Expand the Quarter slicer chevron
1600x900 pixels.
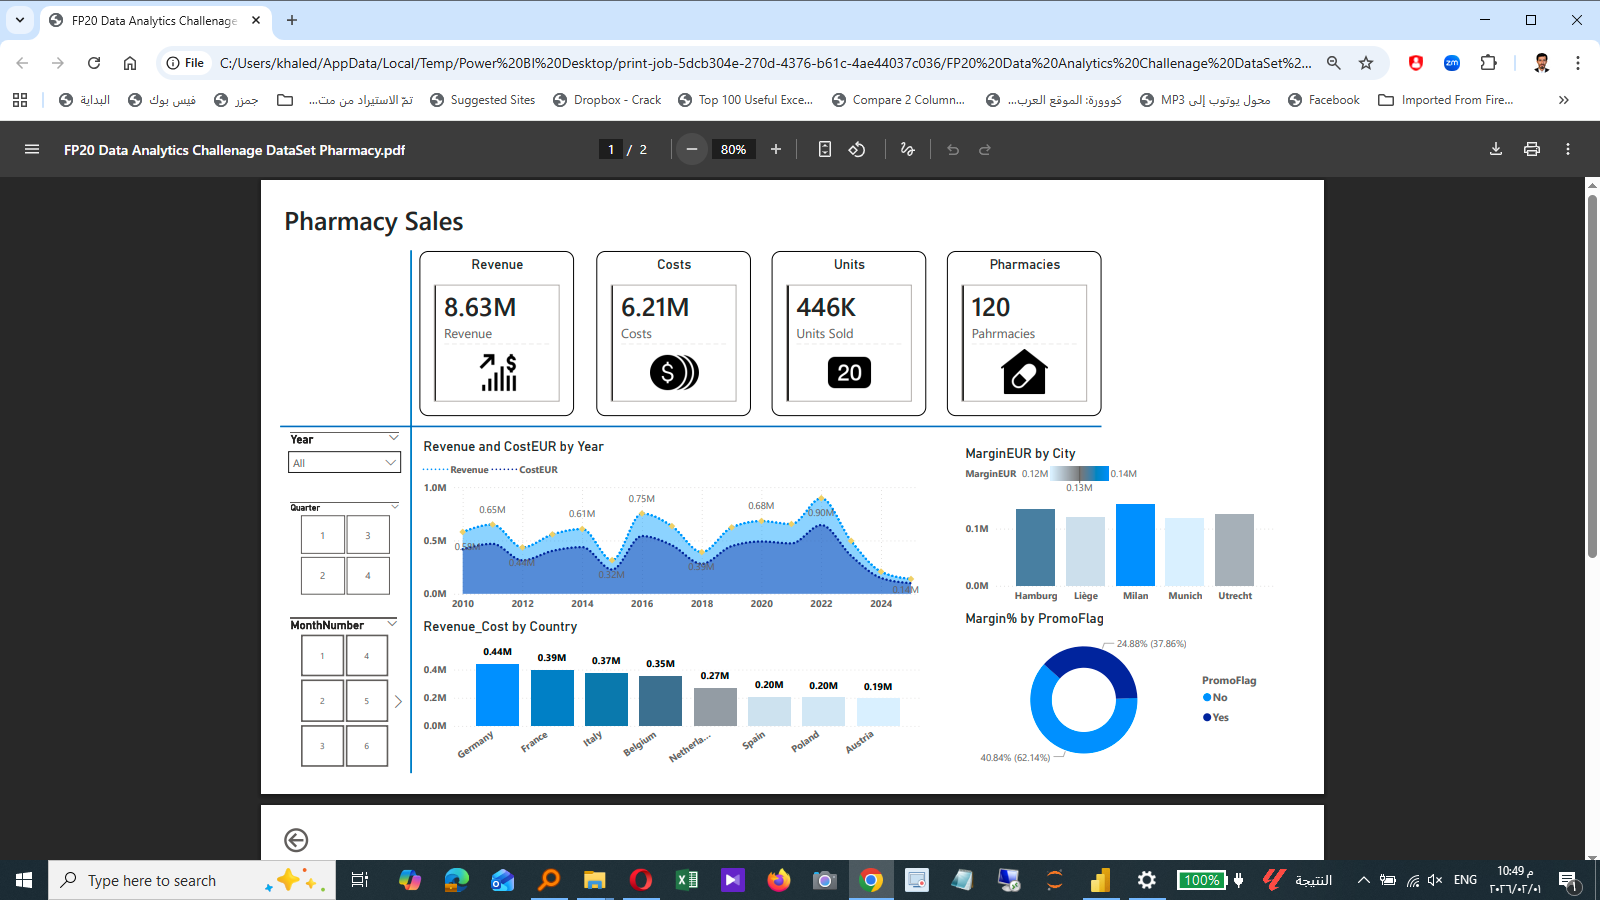click(394, 507)
